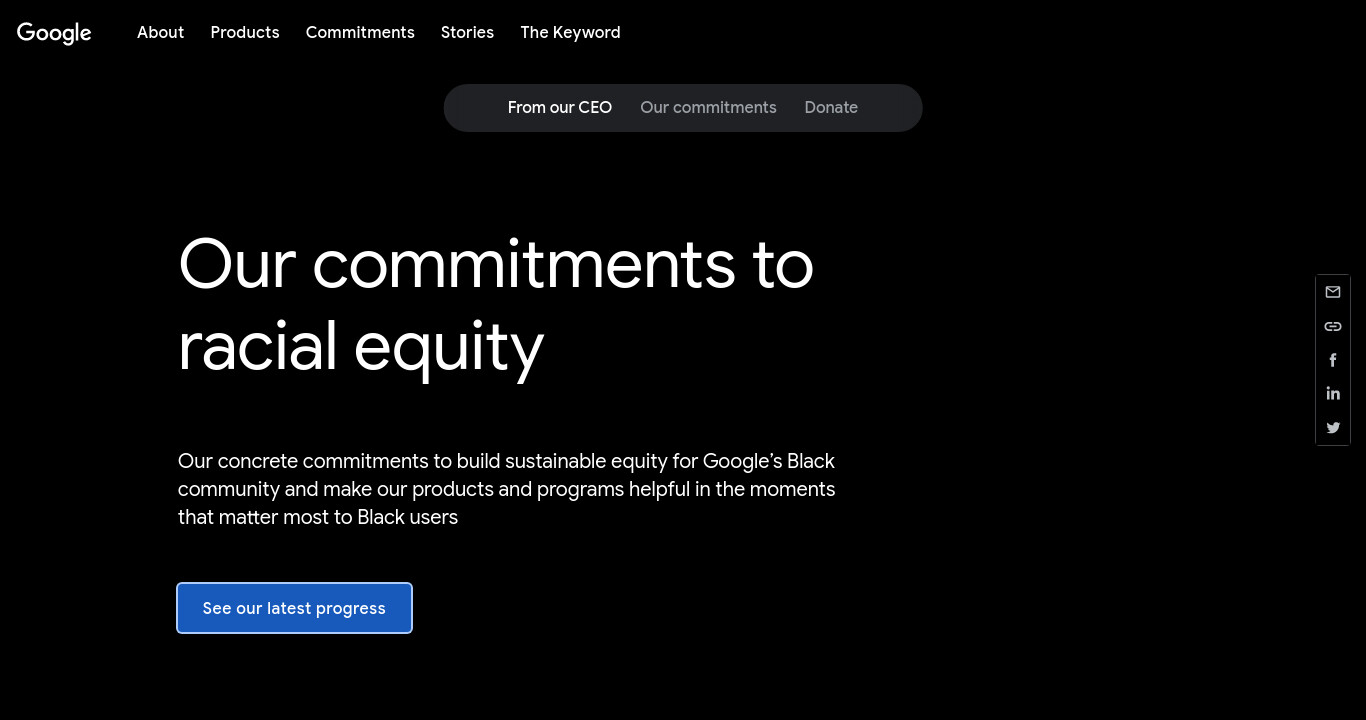Screen dimensions: 1366x720
Task: Select the From our CEO tab
Action: pos(559,107)
